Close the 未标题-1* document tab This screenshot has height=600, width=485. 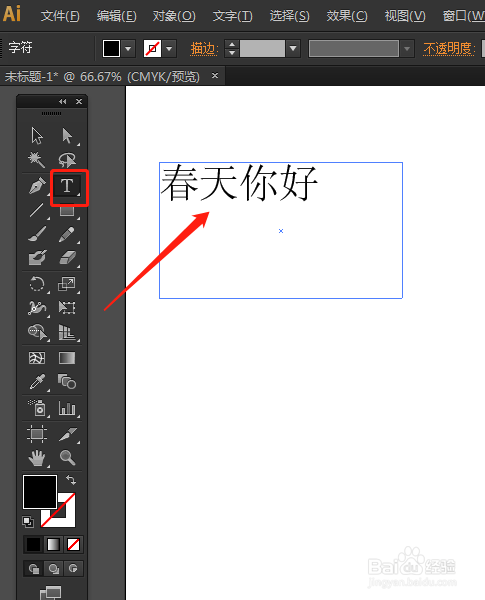215,76
